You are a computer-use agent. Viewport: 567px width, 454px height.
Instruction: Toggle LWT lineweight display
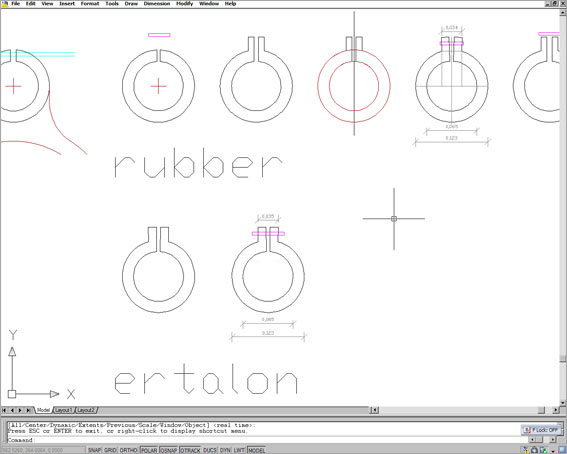pos(239,450)
